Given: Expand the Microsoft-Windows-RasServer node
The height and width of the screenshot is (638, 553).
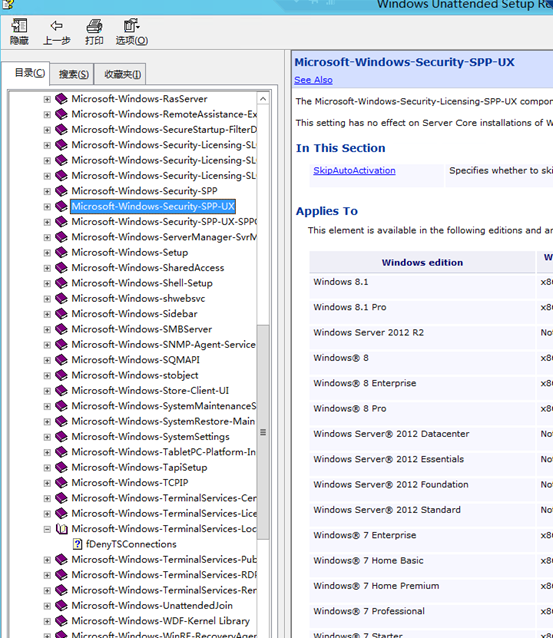Looking at the screenshot, I should pos(47,99).
